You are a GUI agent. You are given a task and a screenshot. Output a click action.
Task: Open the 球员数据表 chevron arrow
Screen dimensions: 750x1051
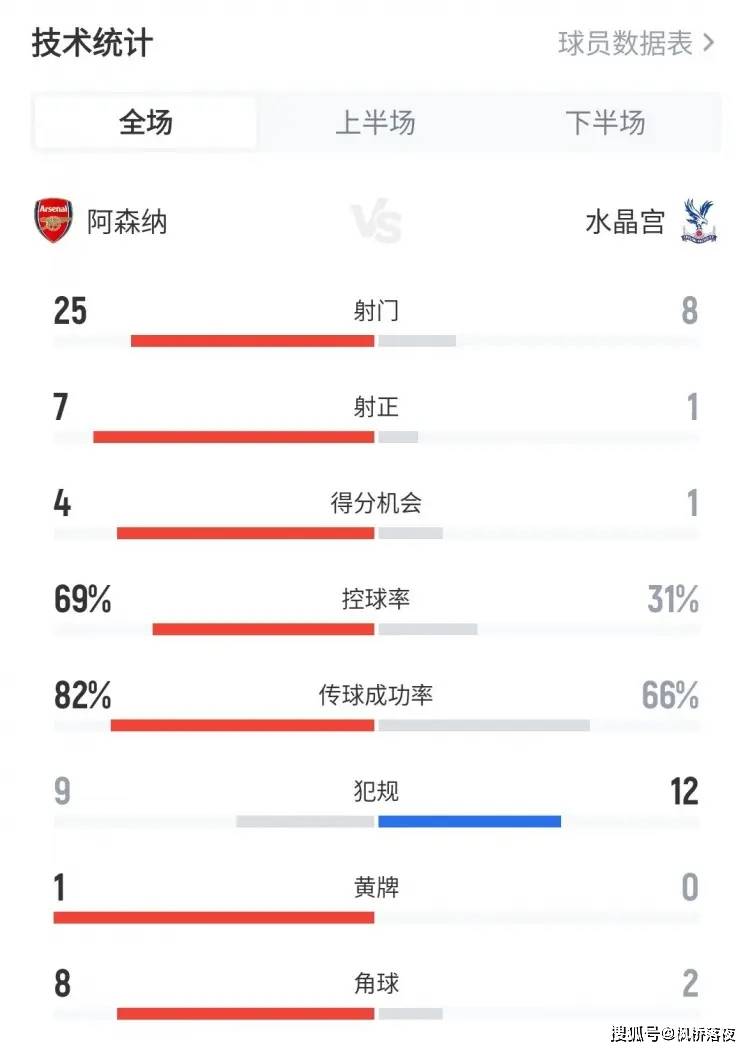coord(709,43)
